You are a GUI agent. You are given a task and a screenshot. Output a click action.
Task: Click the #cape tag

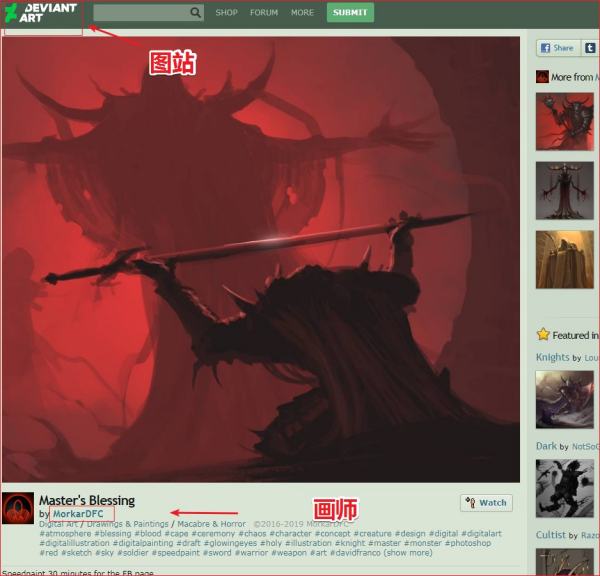pyautogui.click(x=176, y=534)
